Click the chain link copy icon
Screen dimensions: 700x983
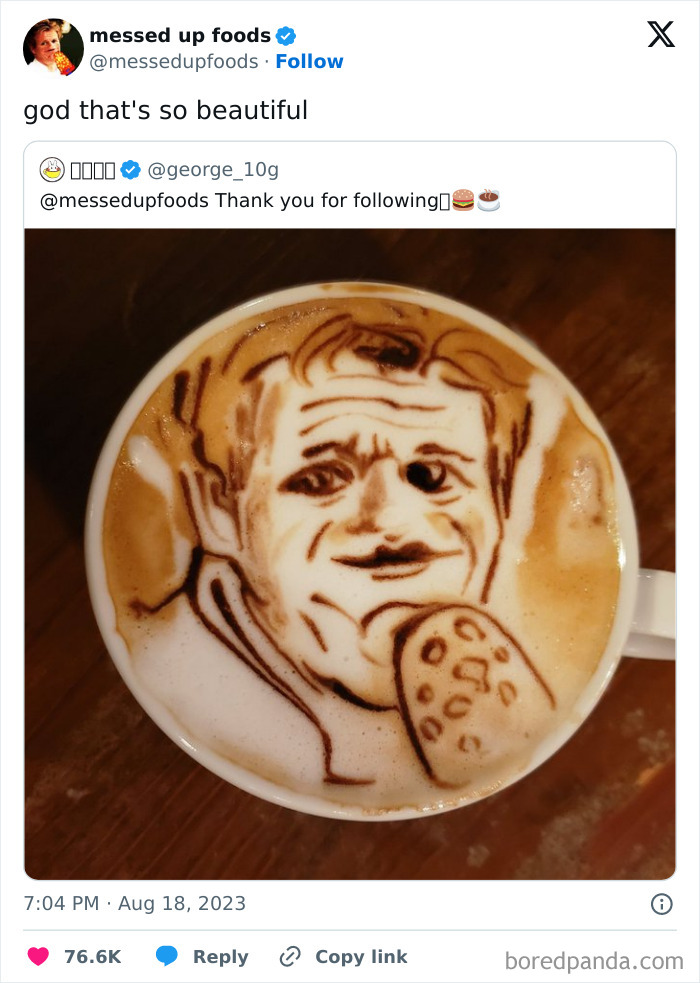coord(290,957)
